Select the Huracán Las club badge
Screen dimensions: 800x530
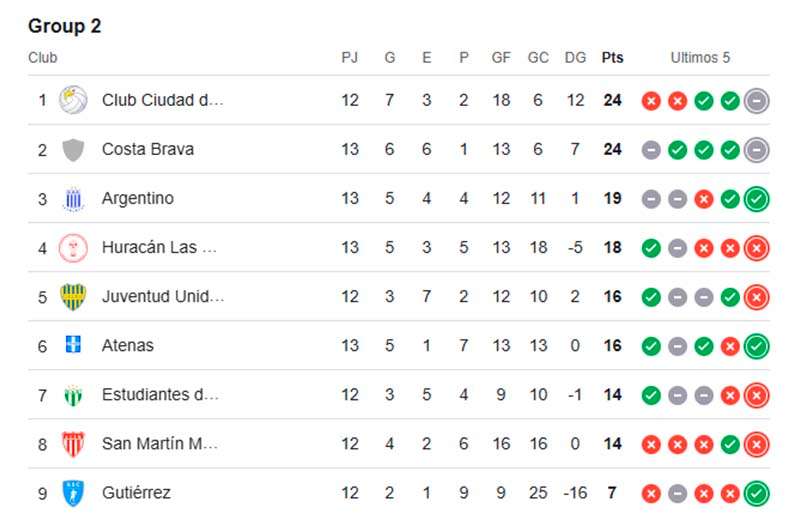click(x=73, y=248)
